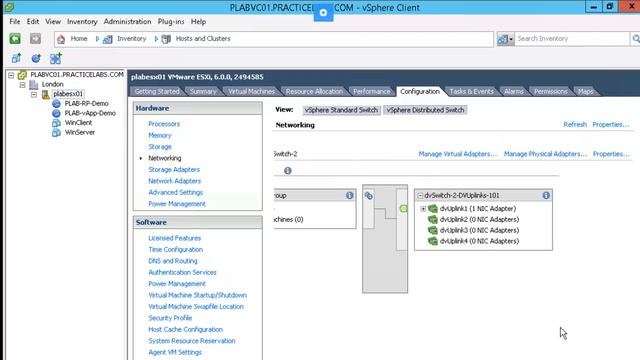Click the New Datacenter toolbar icon
Image resolution: width=640 pixels, height=360 pixels.
(x=16, y=58)
